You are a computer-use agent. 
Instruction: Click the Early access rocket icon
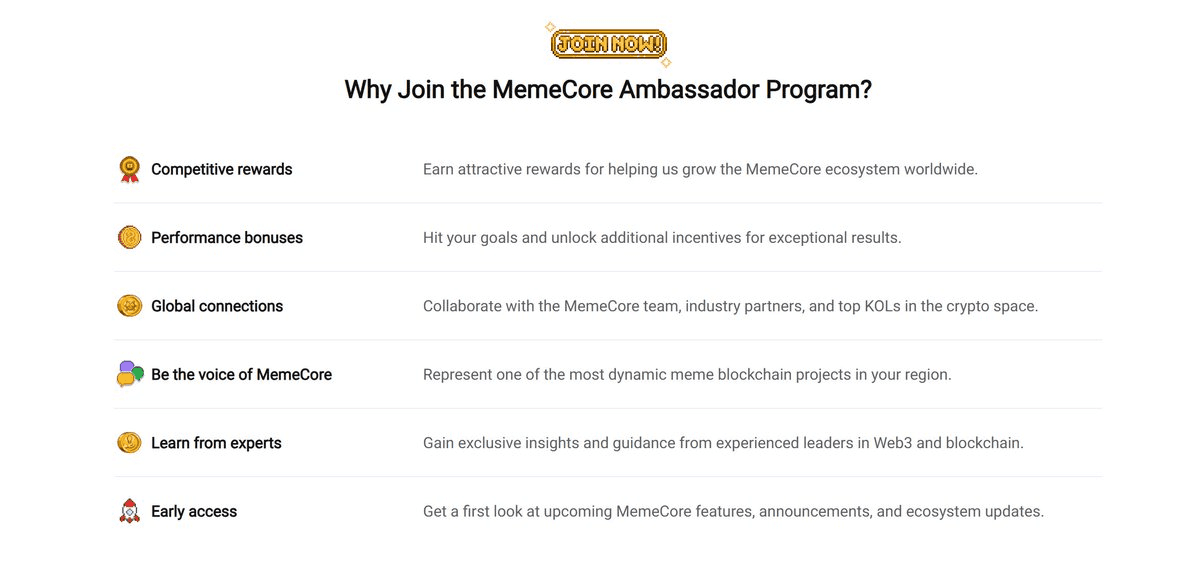point(129,511)
